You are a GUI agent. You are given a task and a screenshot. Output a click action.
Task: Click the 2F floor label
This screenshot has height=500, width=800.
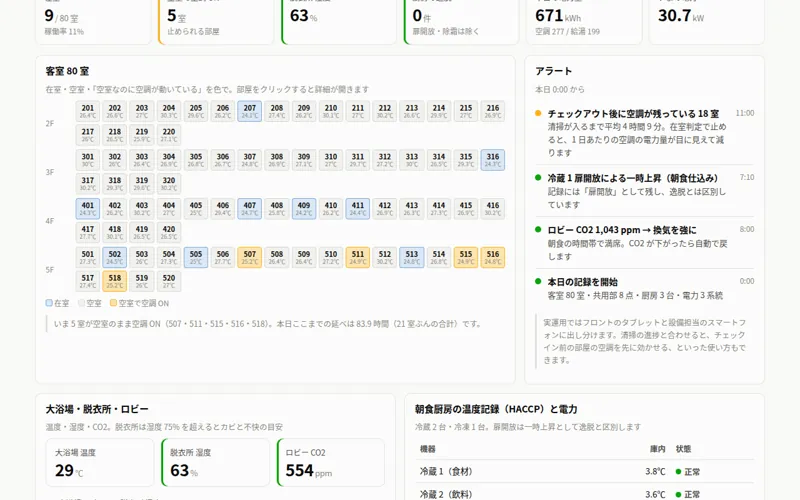(49, 123)
